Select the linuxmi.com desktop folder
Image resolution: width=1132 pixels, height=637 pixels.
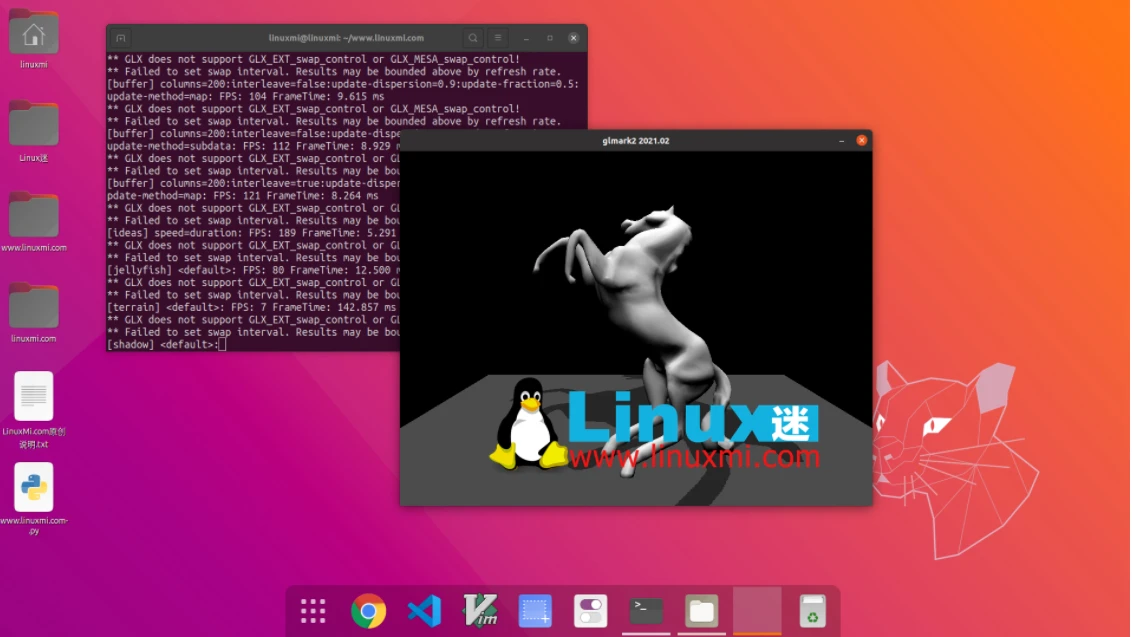click(x=33, y=313)
